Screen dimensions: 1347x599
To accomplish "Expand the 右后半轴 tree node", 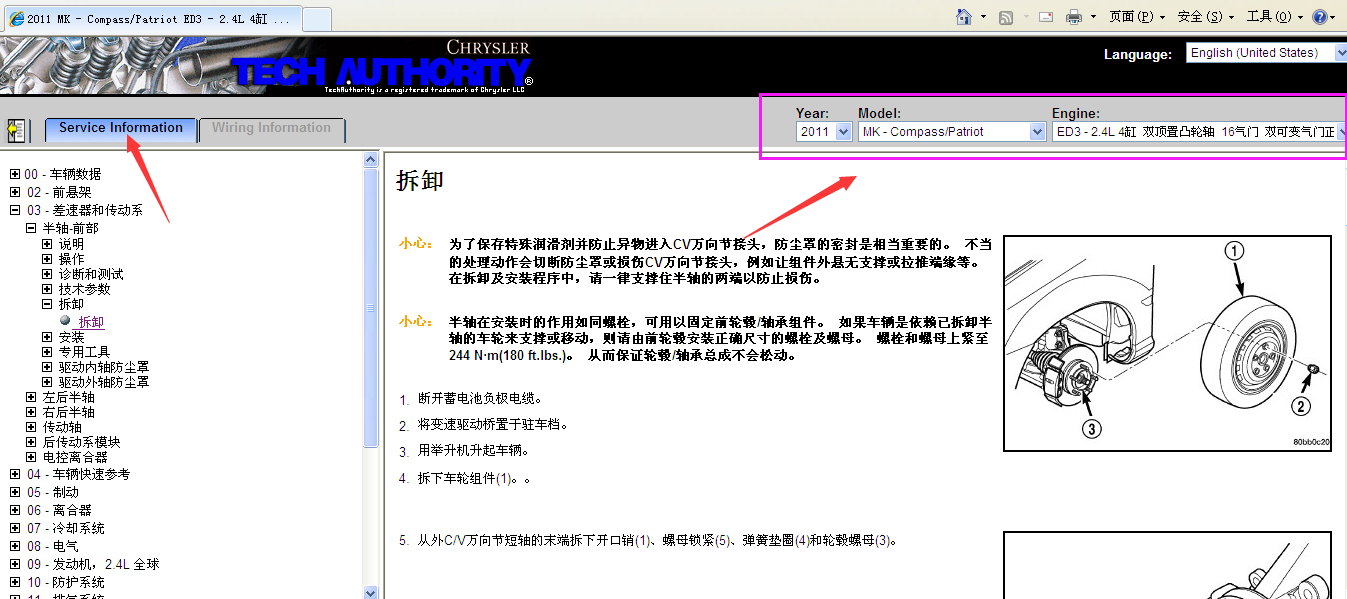I will click(31, 412).
